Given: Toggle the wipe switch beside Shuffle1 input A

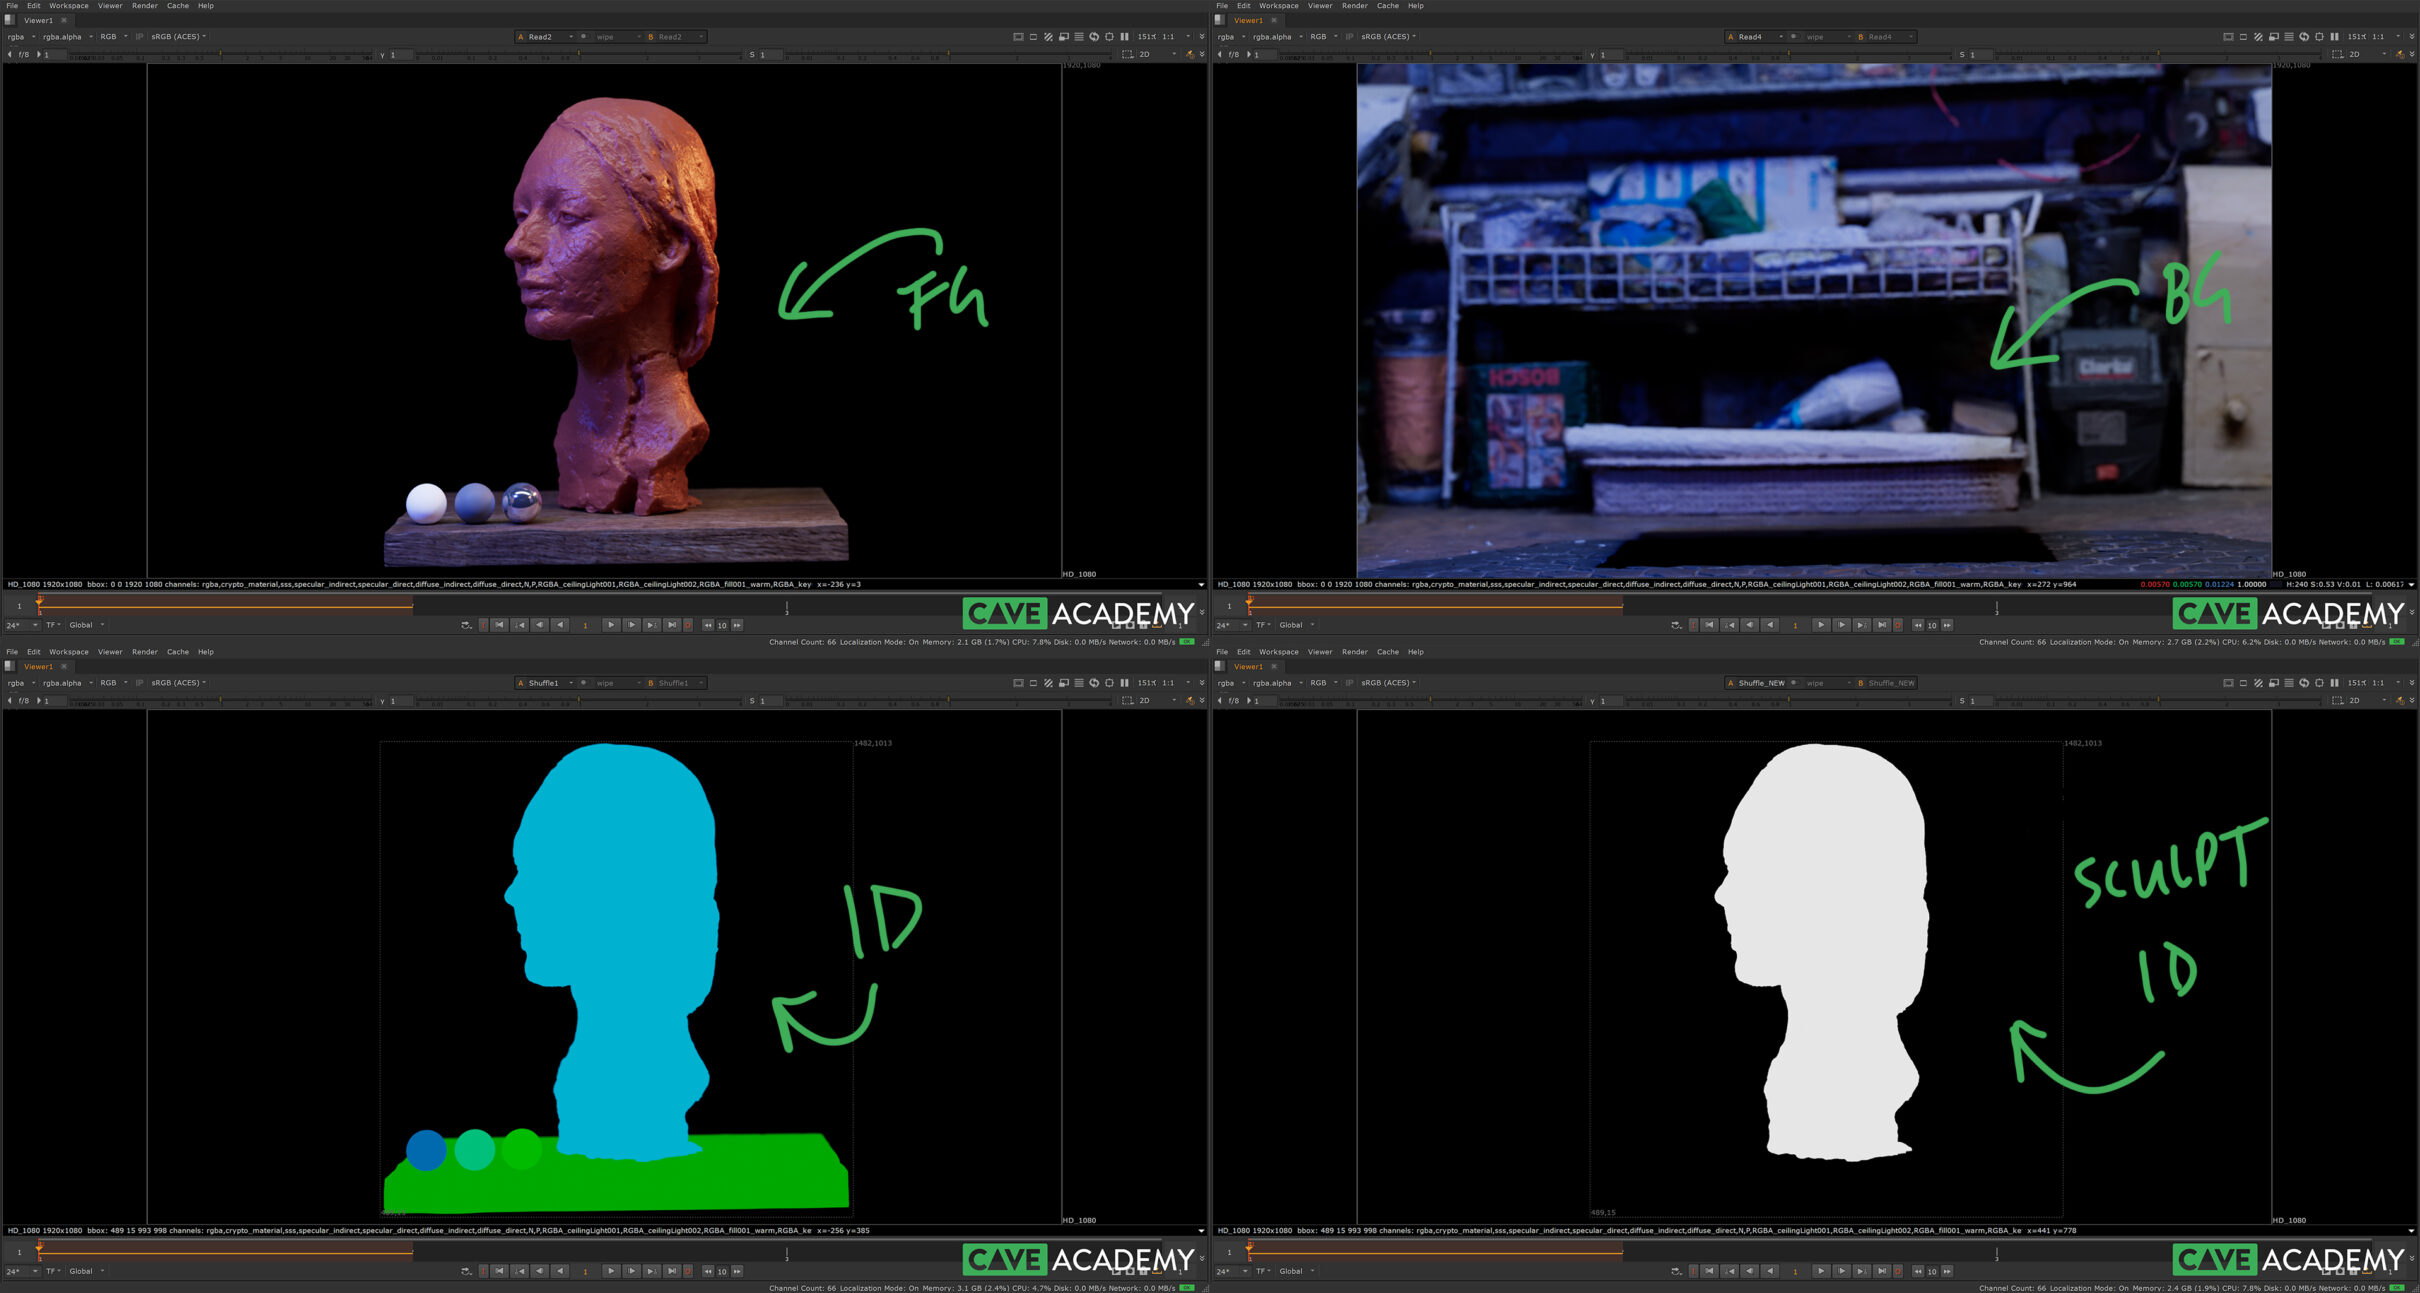Looking at the screenshot, I should coord(583,683).
